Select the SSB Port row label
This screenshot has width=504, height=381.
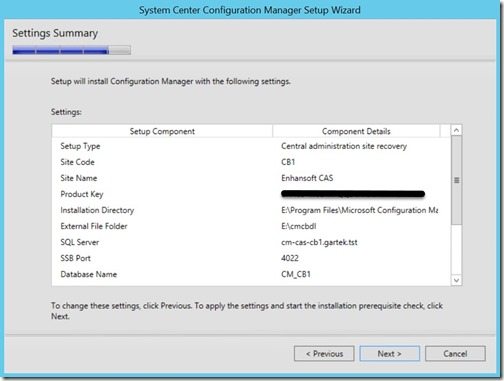point(75,258)
